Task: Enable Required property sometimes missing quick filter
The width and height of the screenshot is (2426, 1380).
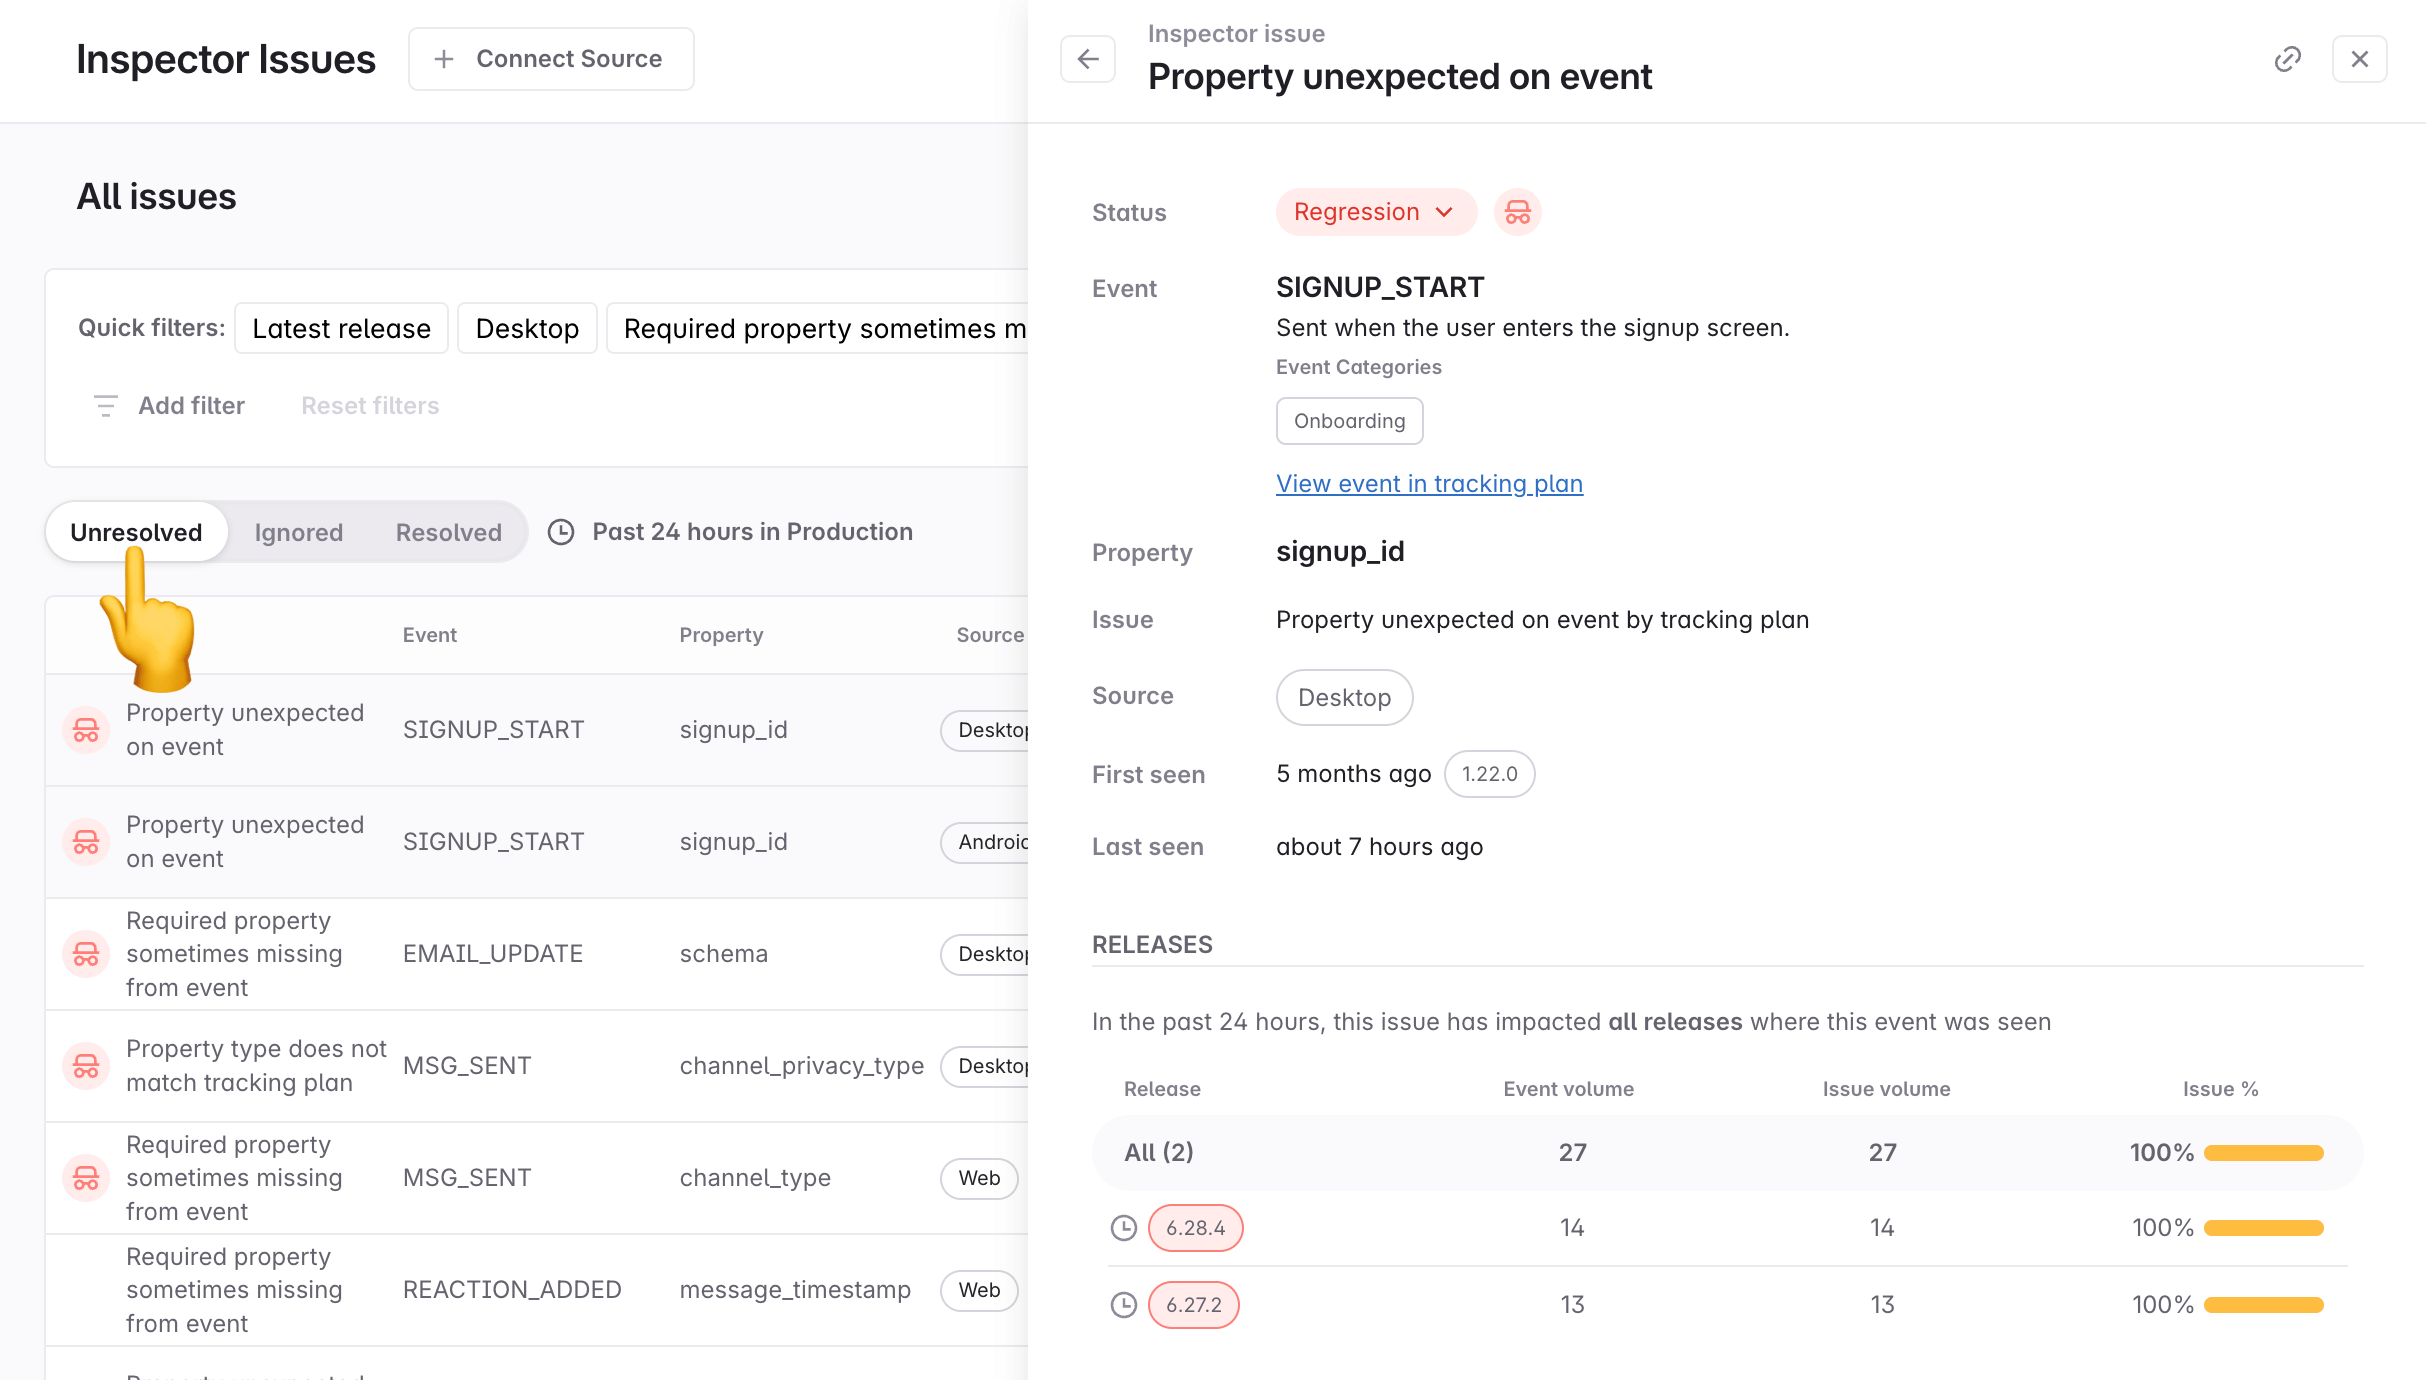Action: tap(820, 329)
